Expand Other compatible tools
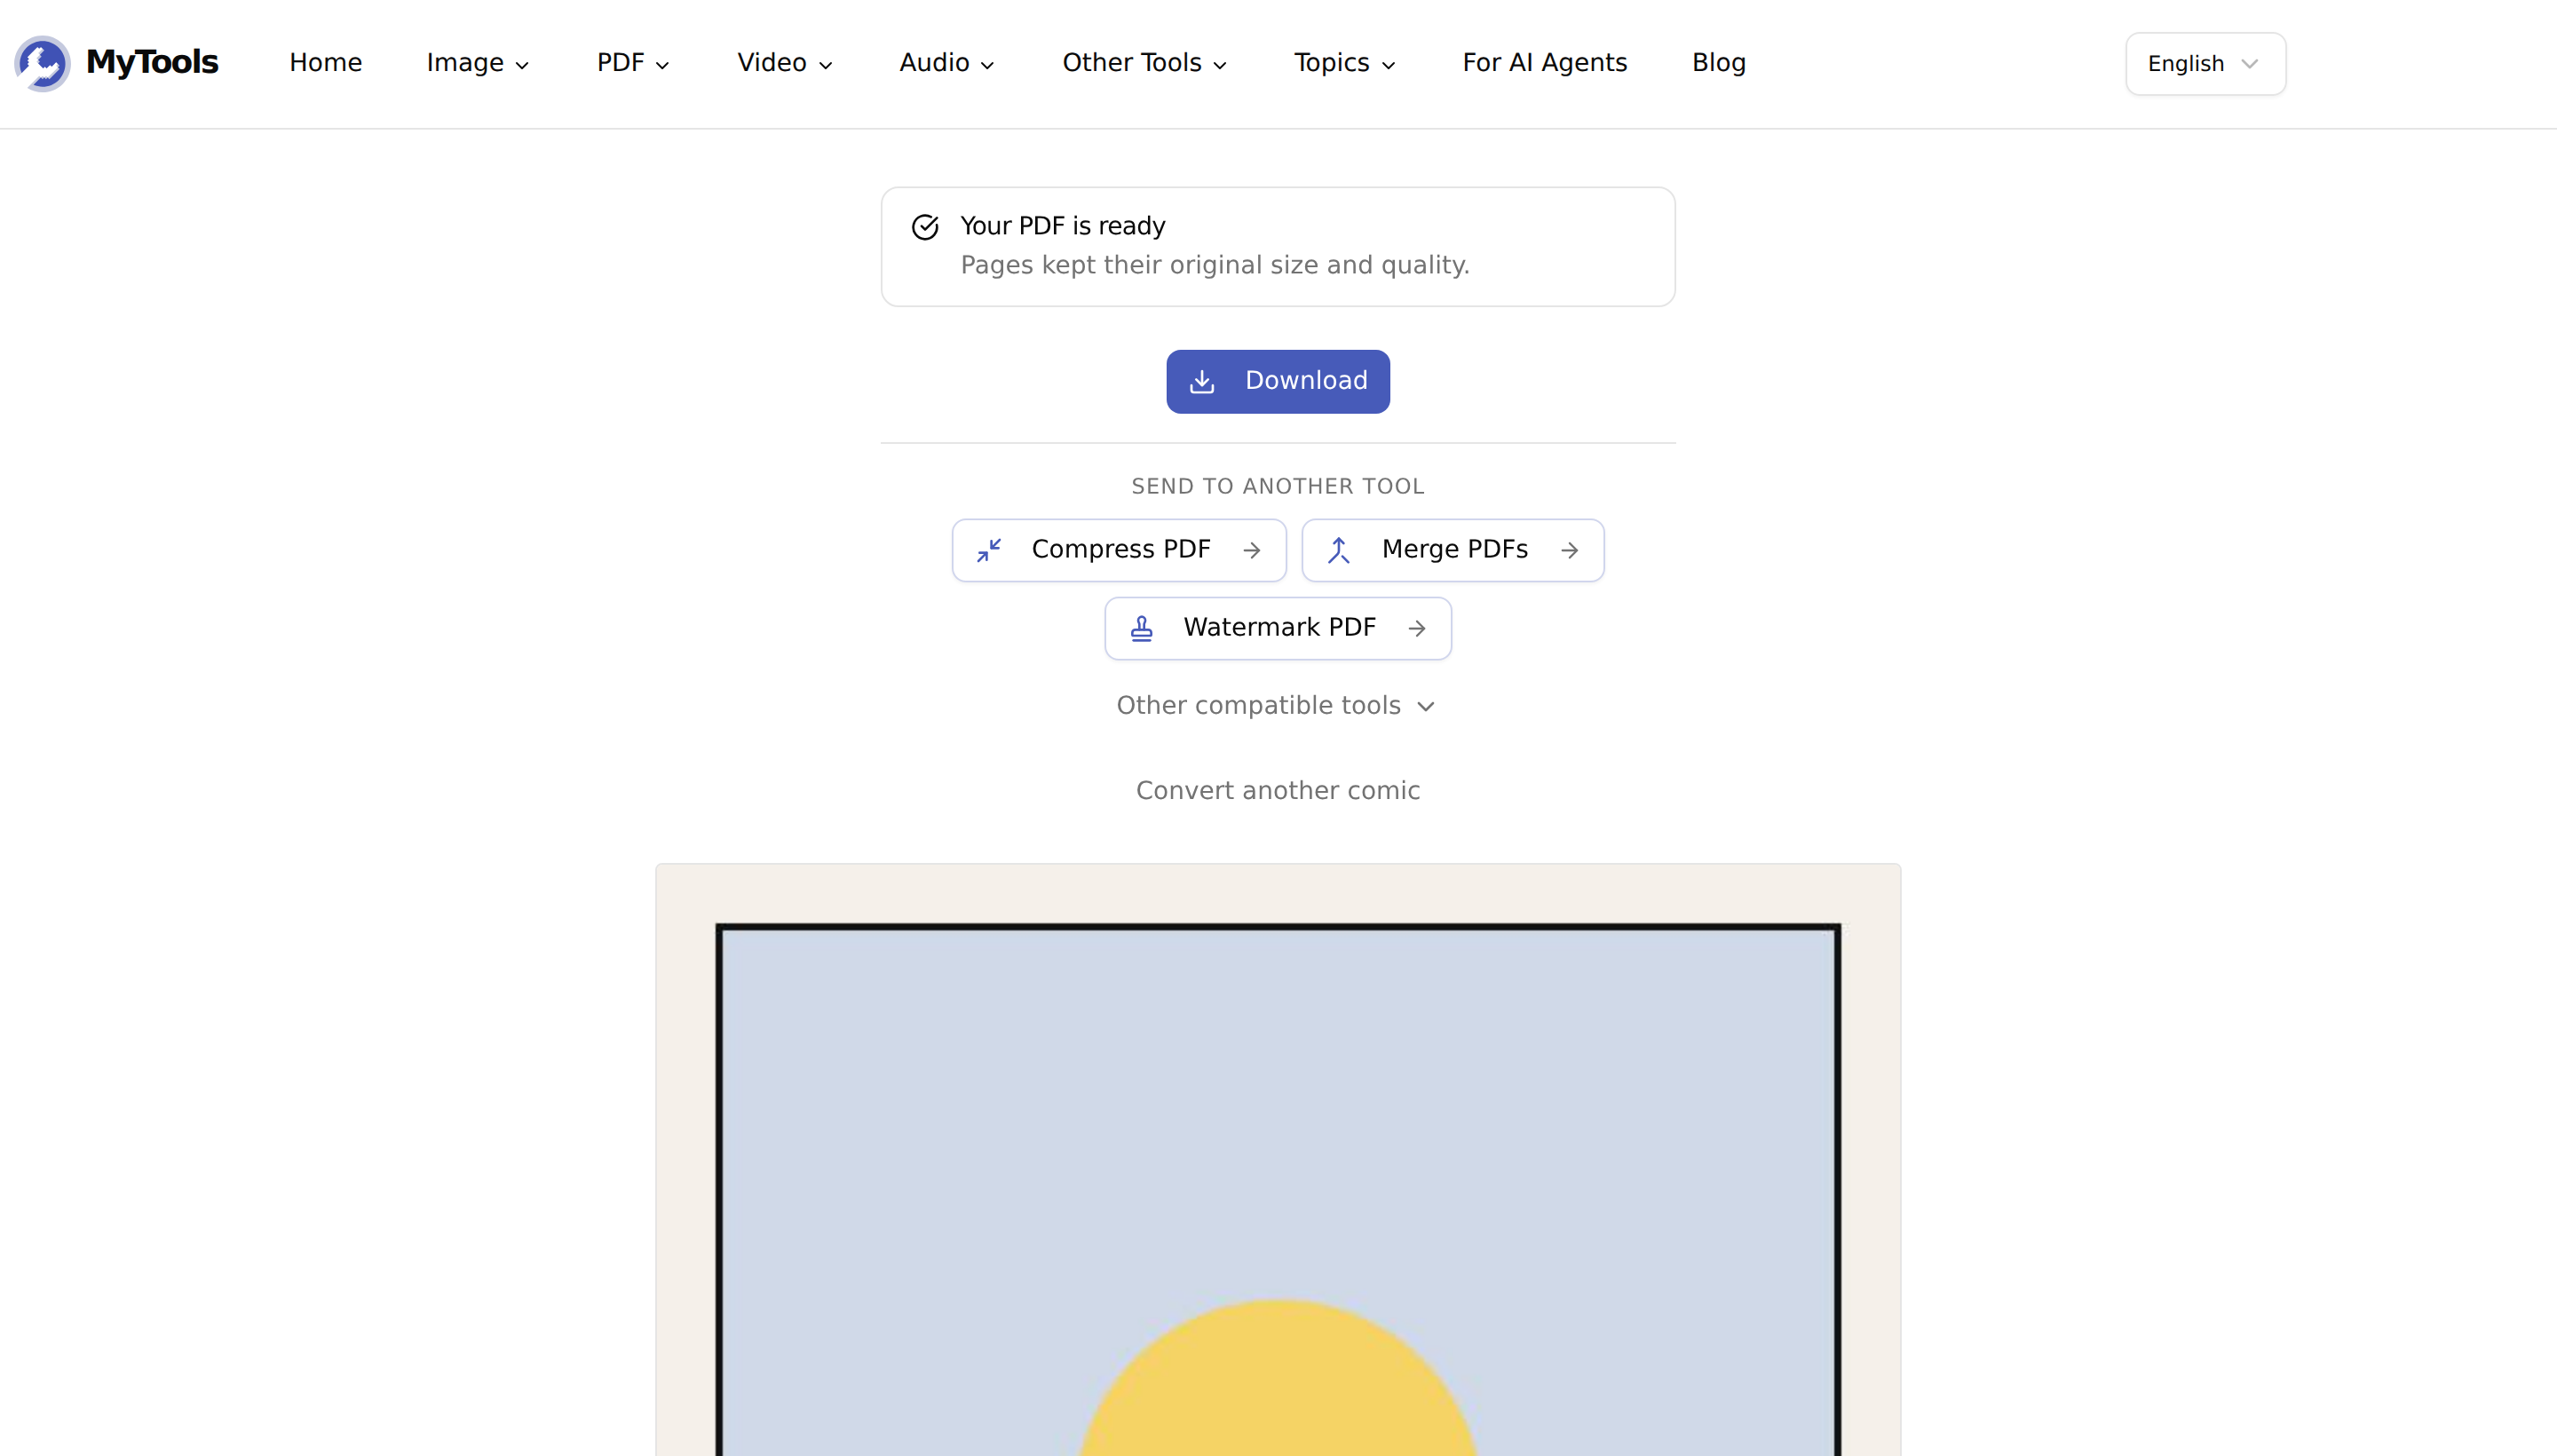2557x1456 pixels. pos(1277,706)
